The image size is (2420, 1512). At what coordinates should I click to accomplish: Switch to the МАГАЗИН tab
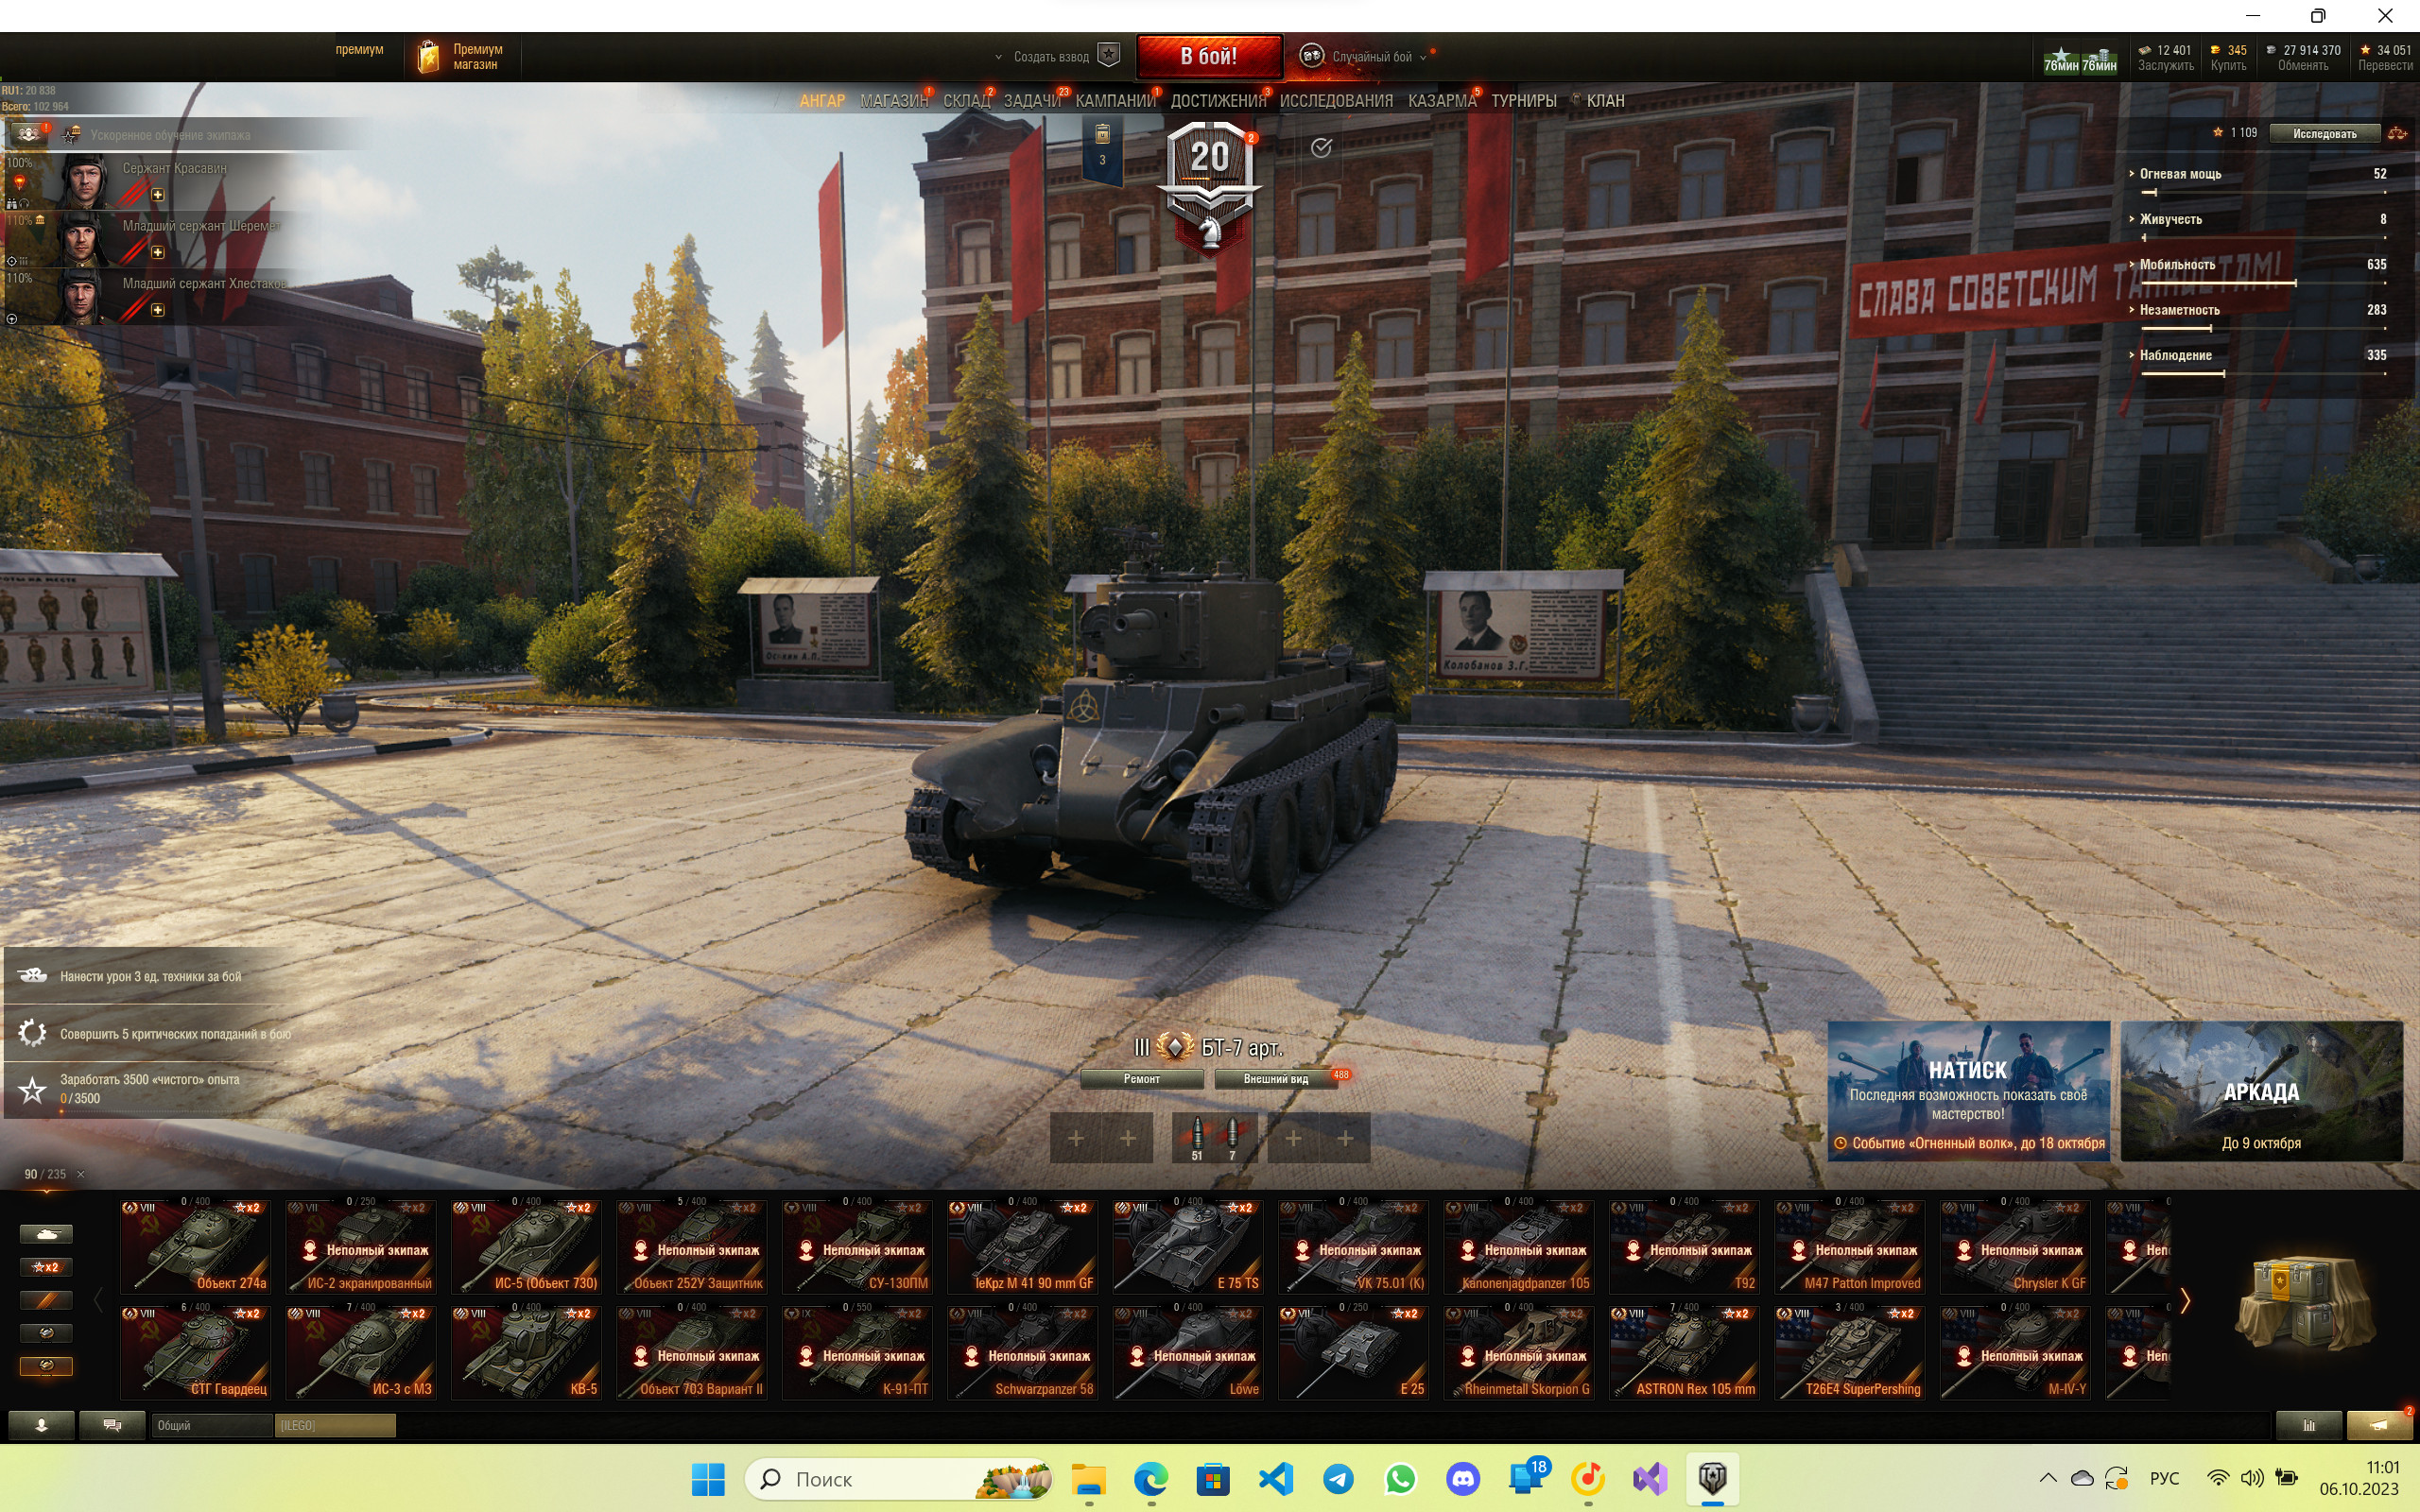[893, 101]
